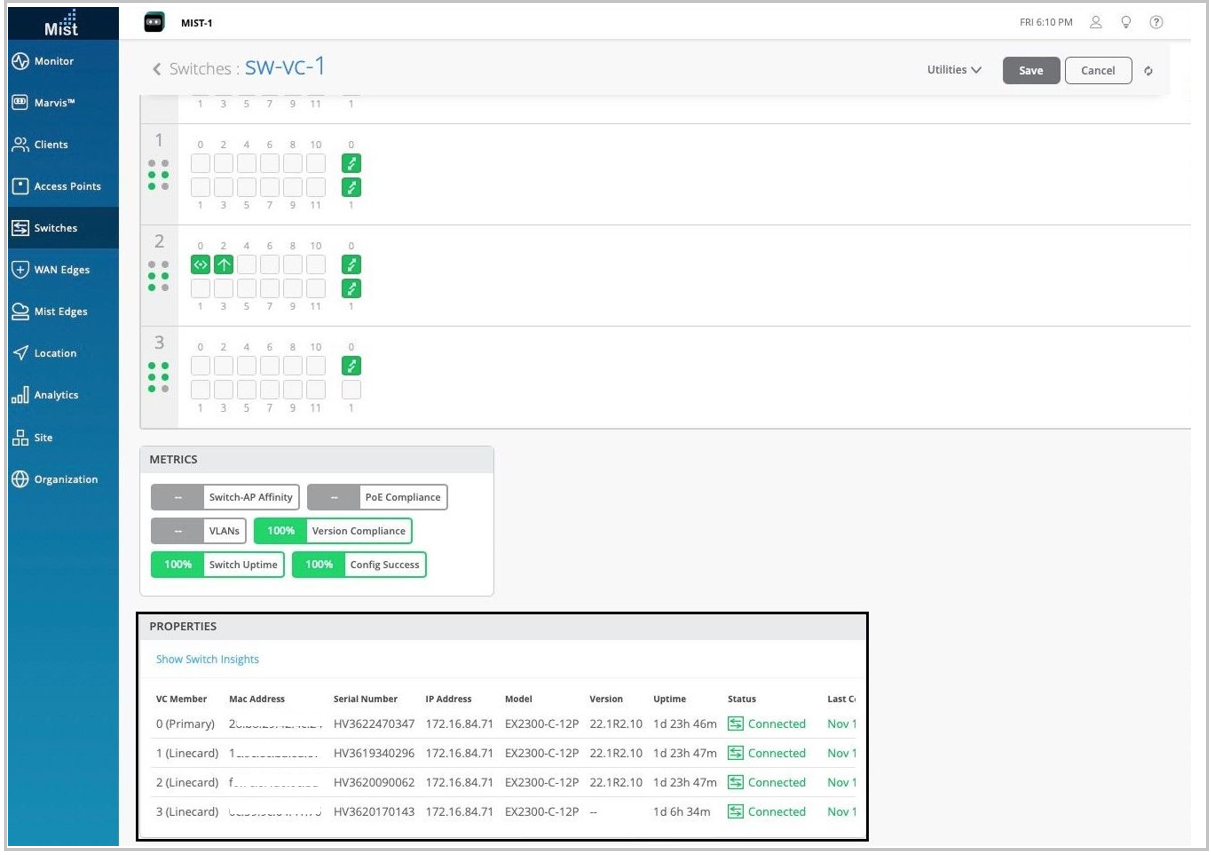Click the refresh icon beside Cancel
The image size is (1211, 855).
(1149, 71)
